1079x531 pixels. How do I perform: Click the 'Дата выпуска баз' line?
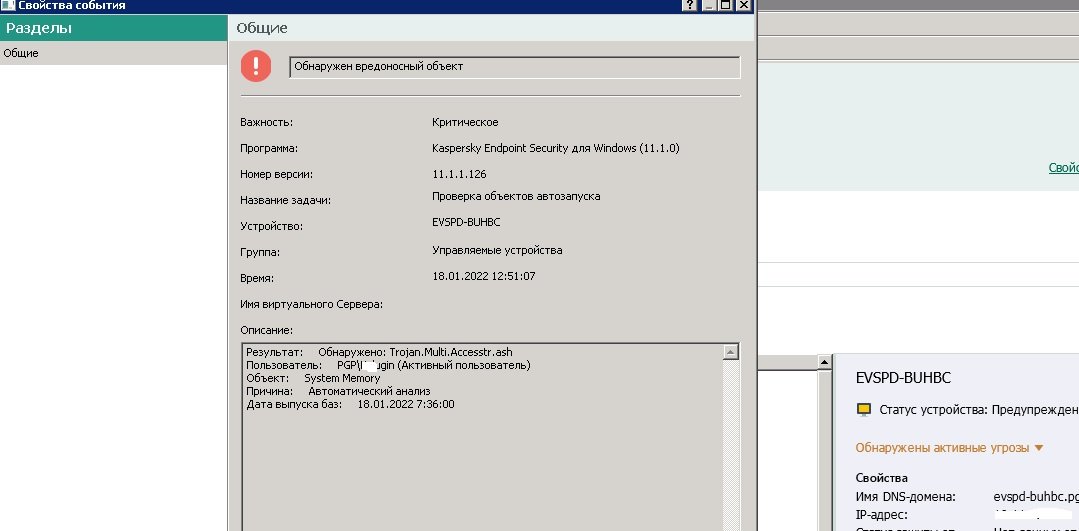click(350, 404)
